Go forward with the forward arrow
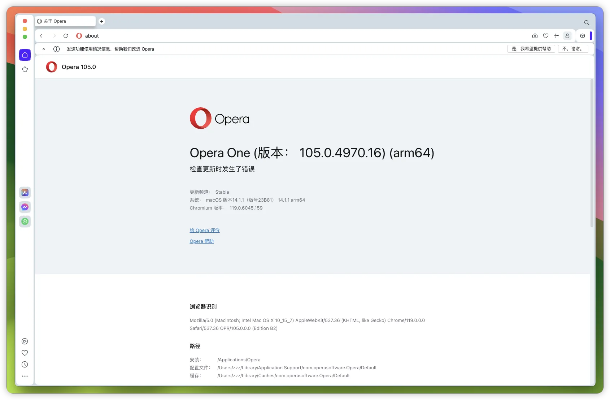The image size is (610, 400). coord(54,36)
